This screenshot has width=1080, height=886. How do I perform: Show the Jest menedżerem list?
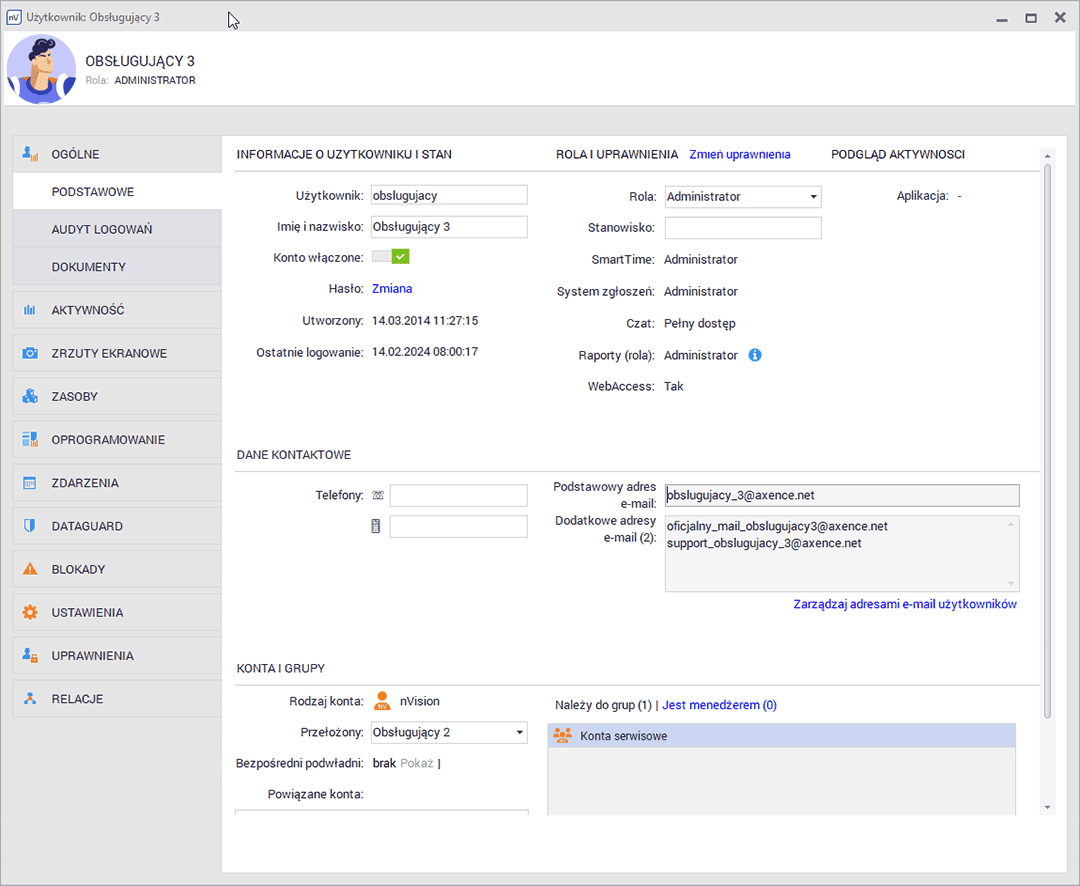click(x=719, y=705)
